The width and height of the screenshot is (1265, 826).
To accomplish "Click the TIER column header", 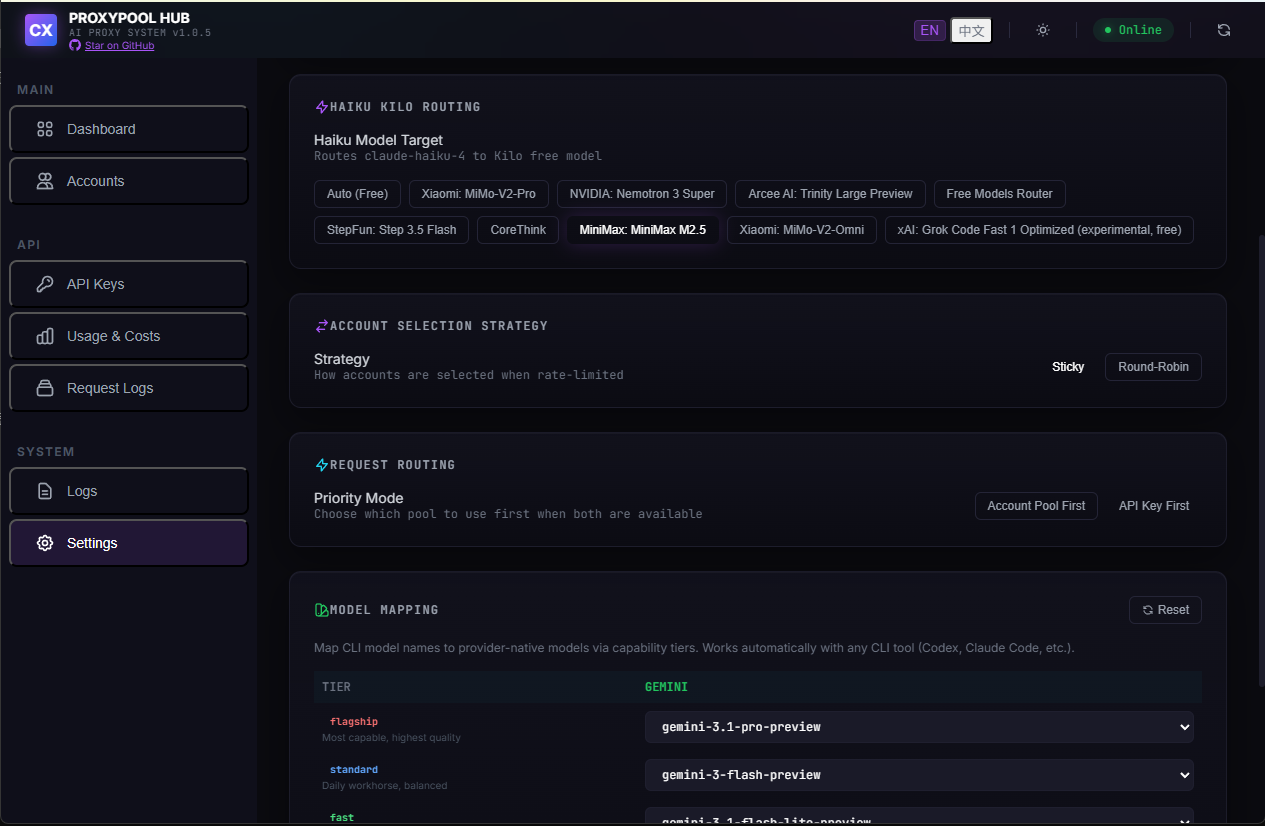I will [x=336, y=687].
